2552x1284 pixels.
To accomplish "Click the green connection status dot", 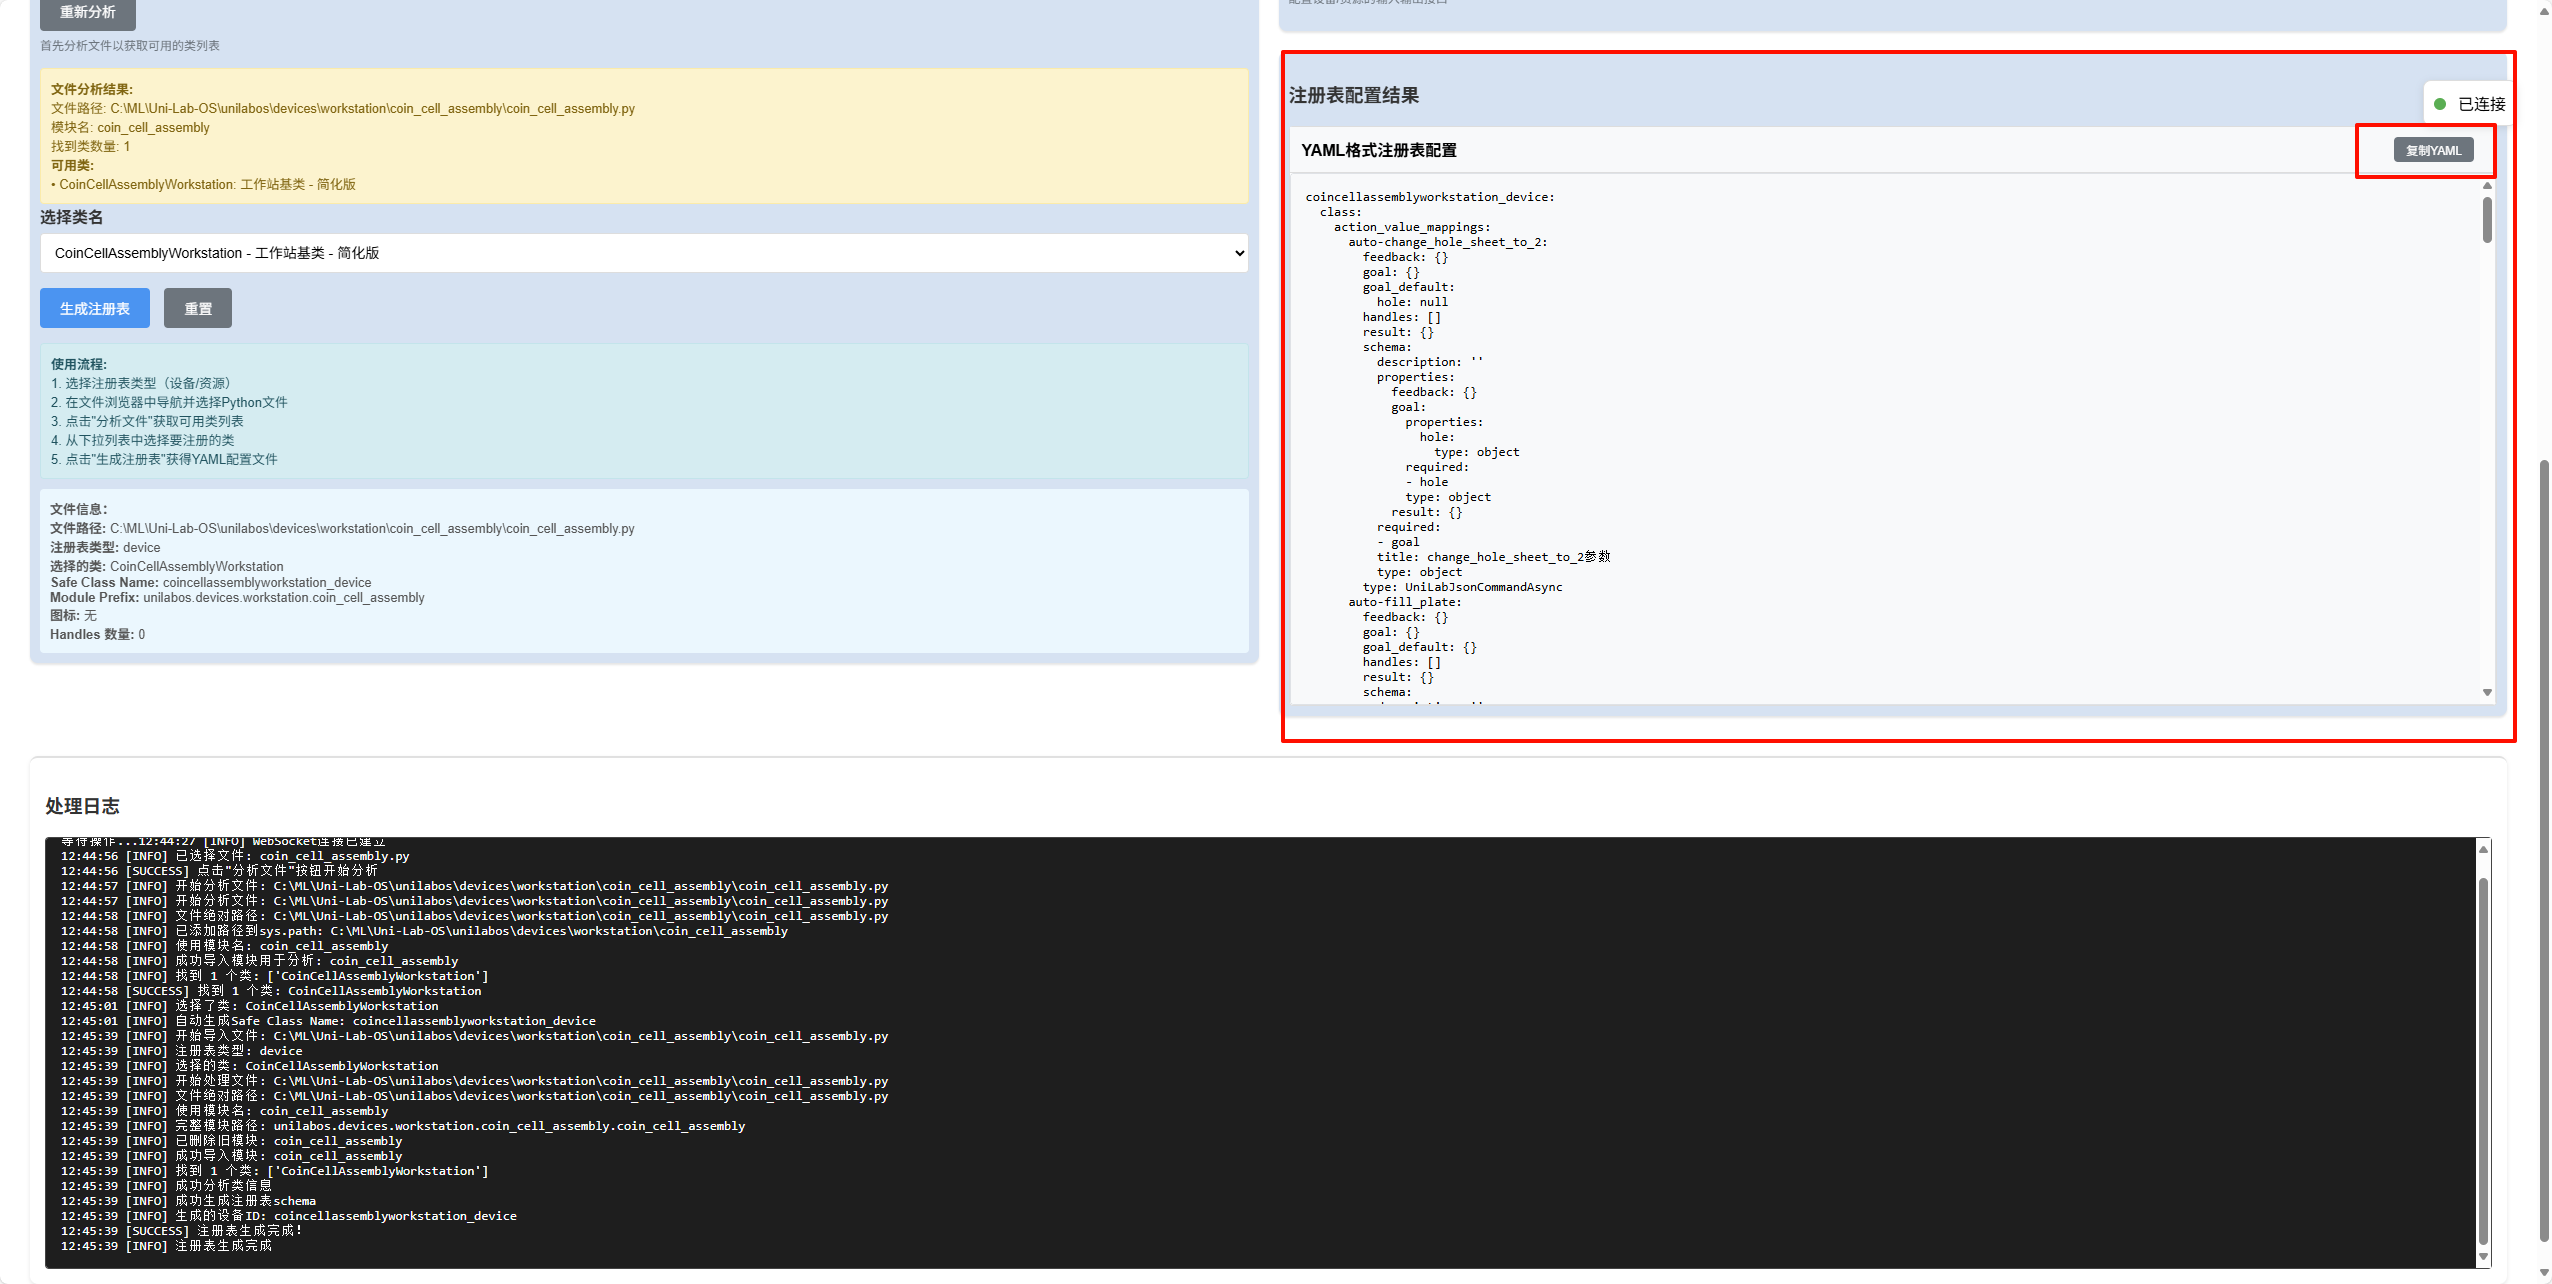I will coord(2439,104).
